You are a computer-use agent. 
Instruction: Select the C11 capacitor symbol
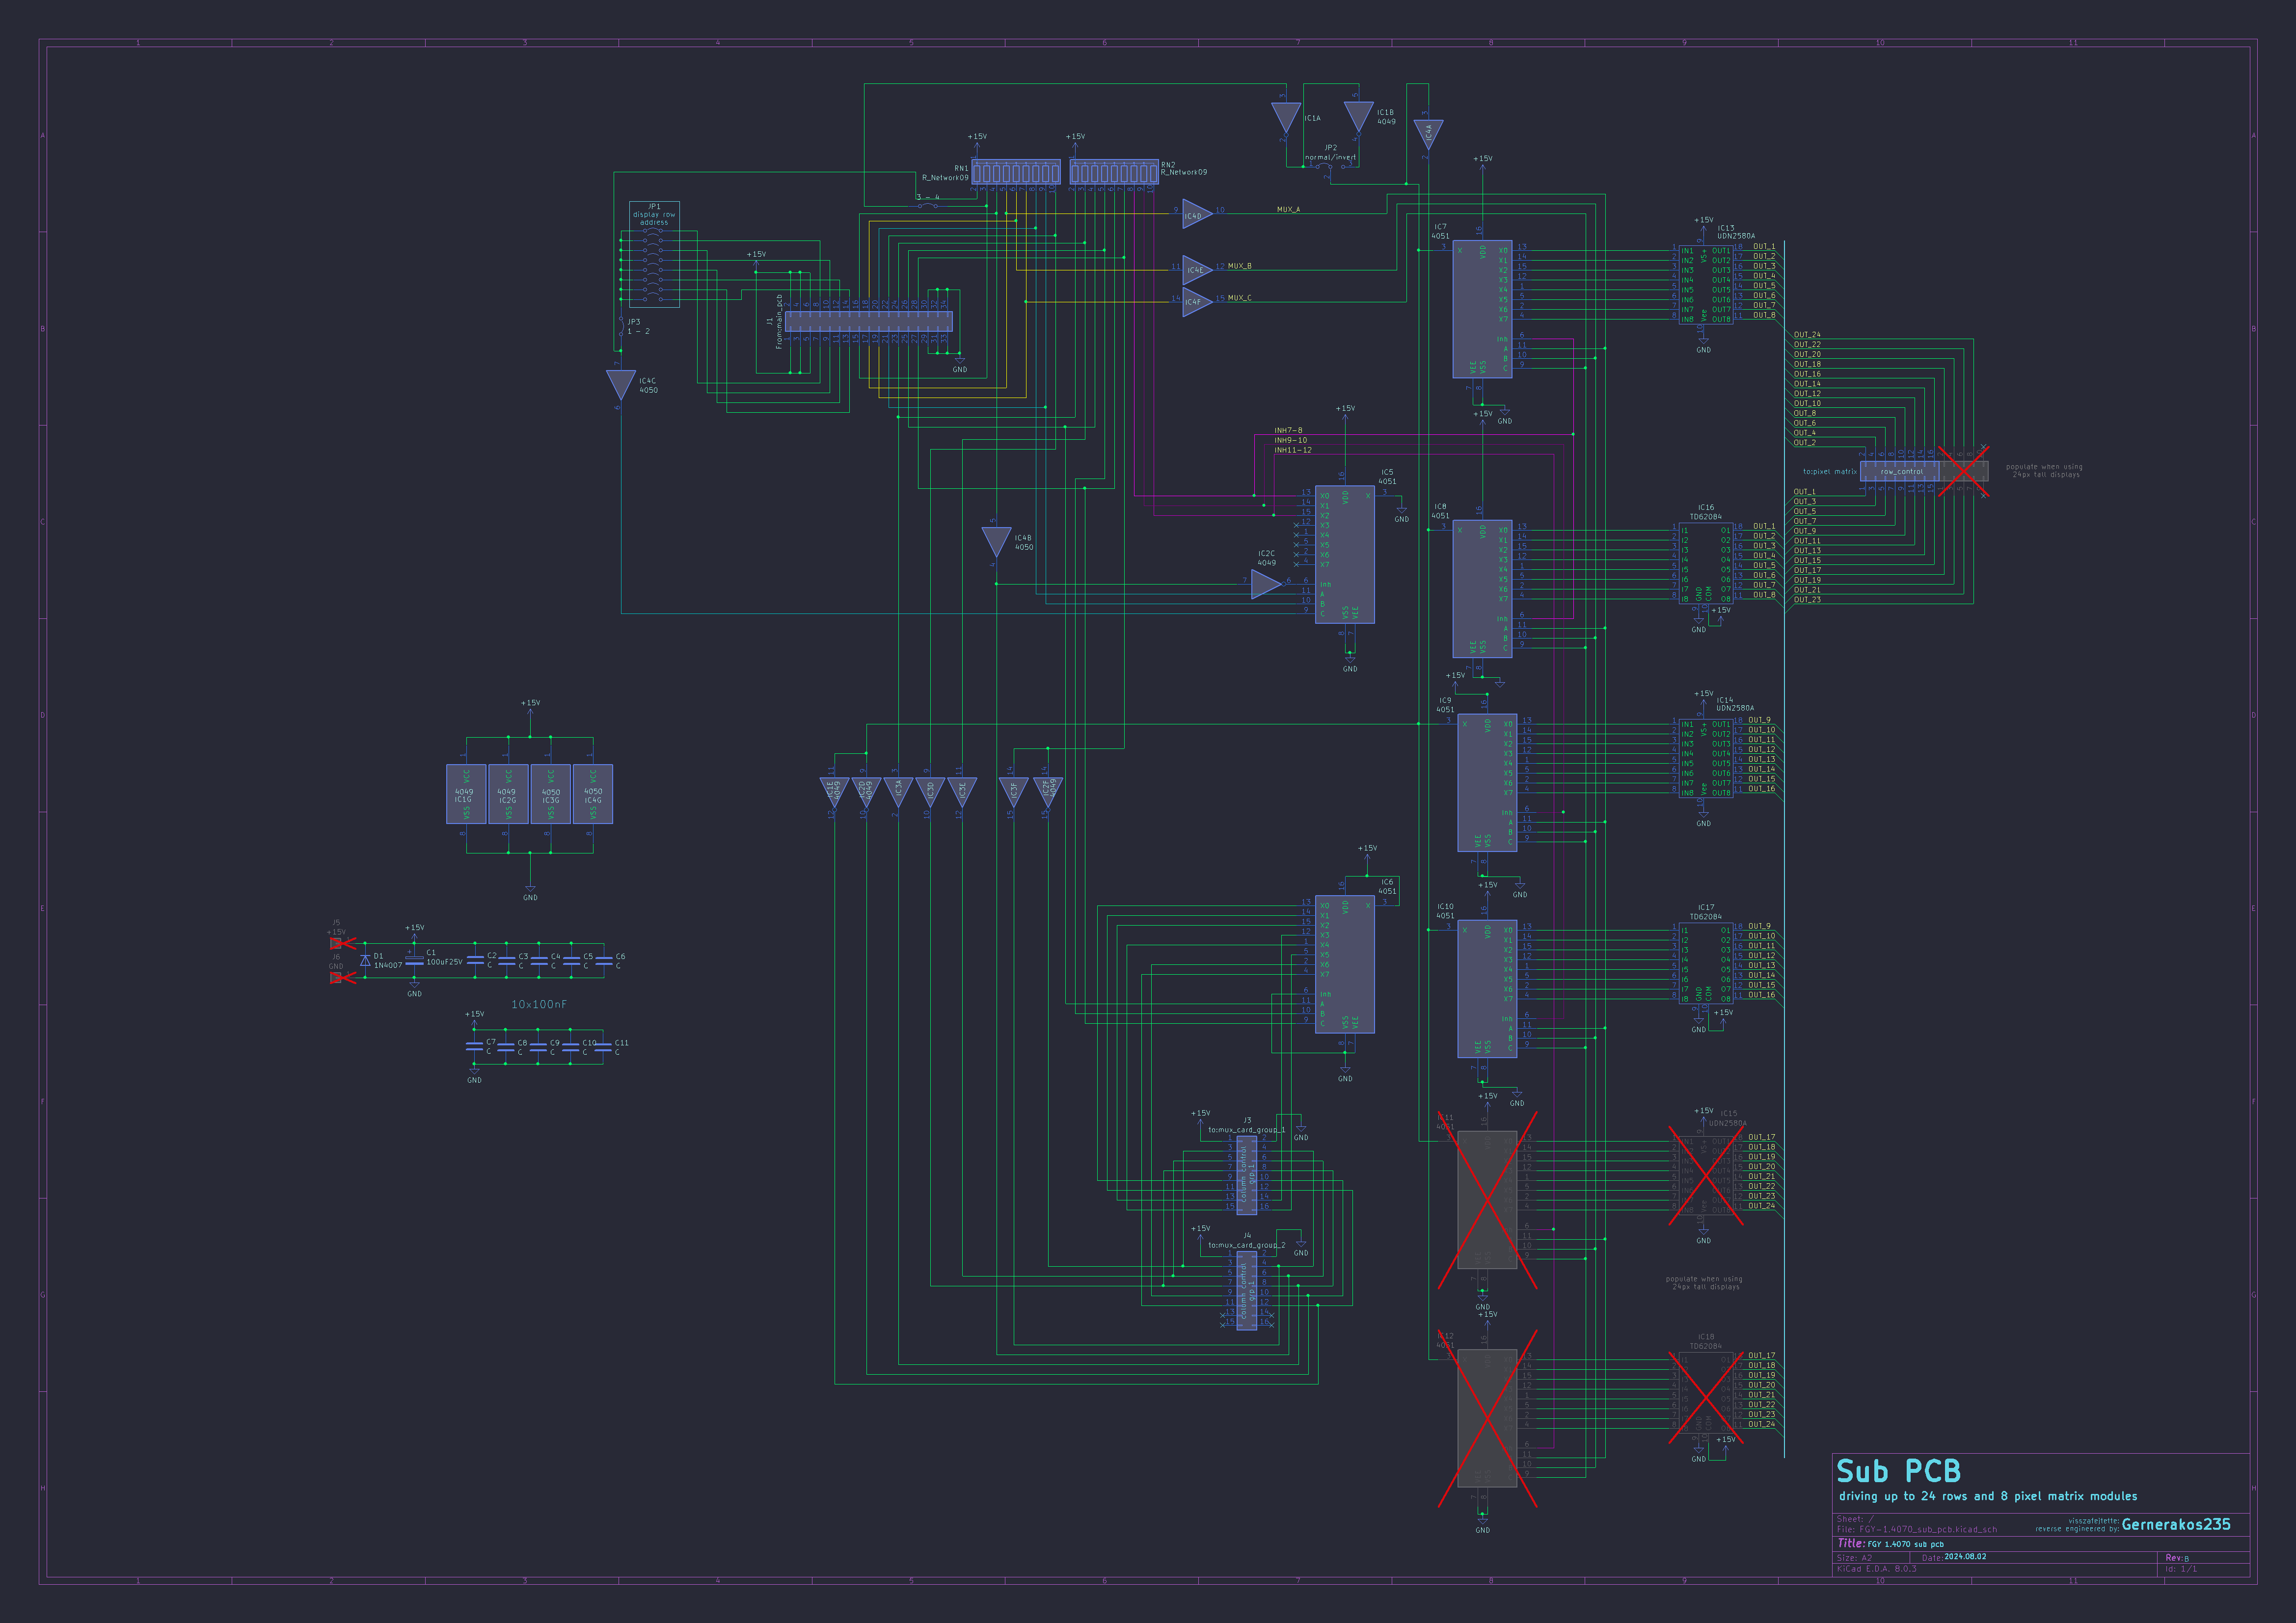[603, 1046]
